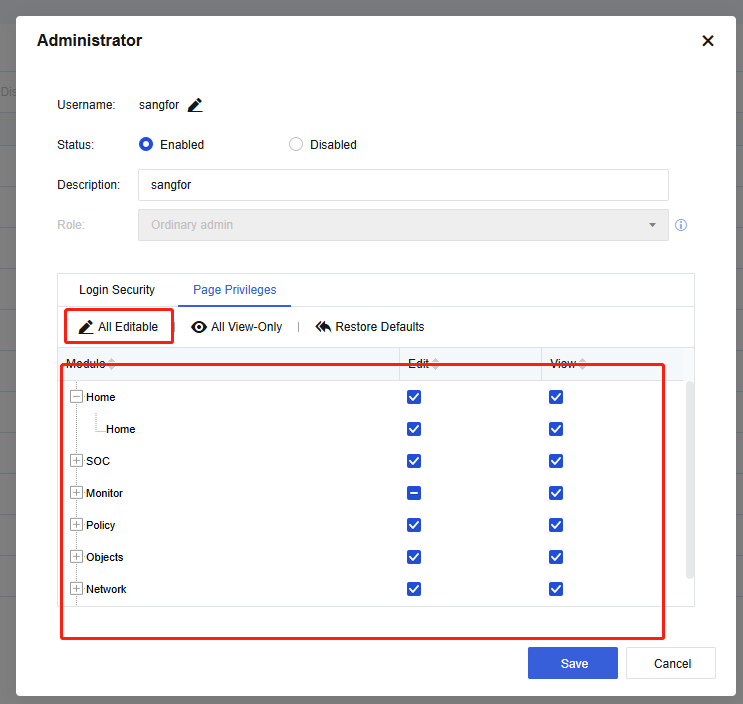Click inside the Description input field
This screenshot has height=704, width=743.
pyautogui.click(x=403, y=185)
